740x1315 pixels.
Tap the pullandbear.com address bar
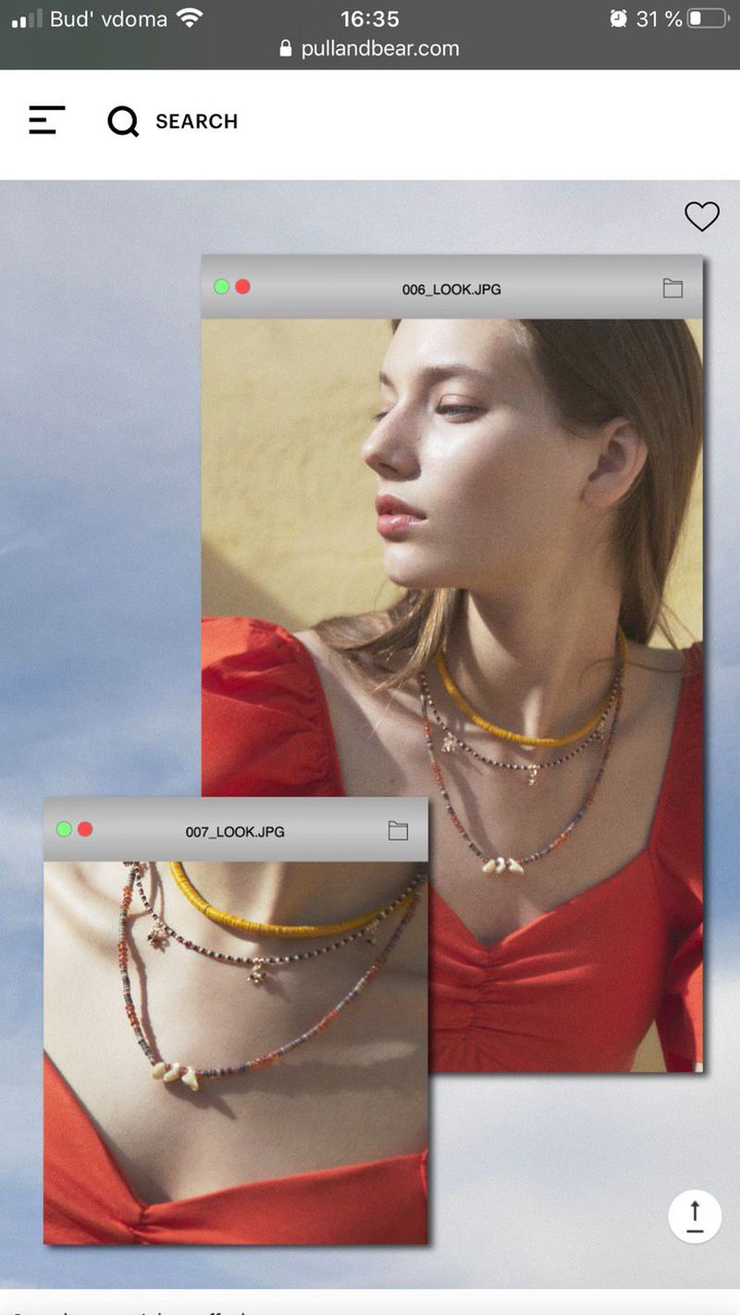click(x=370, y=48)
